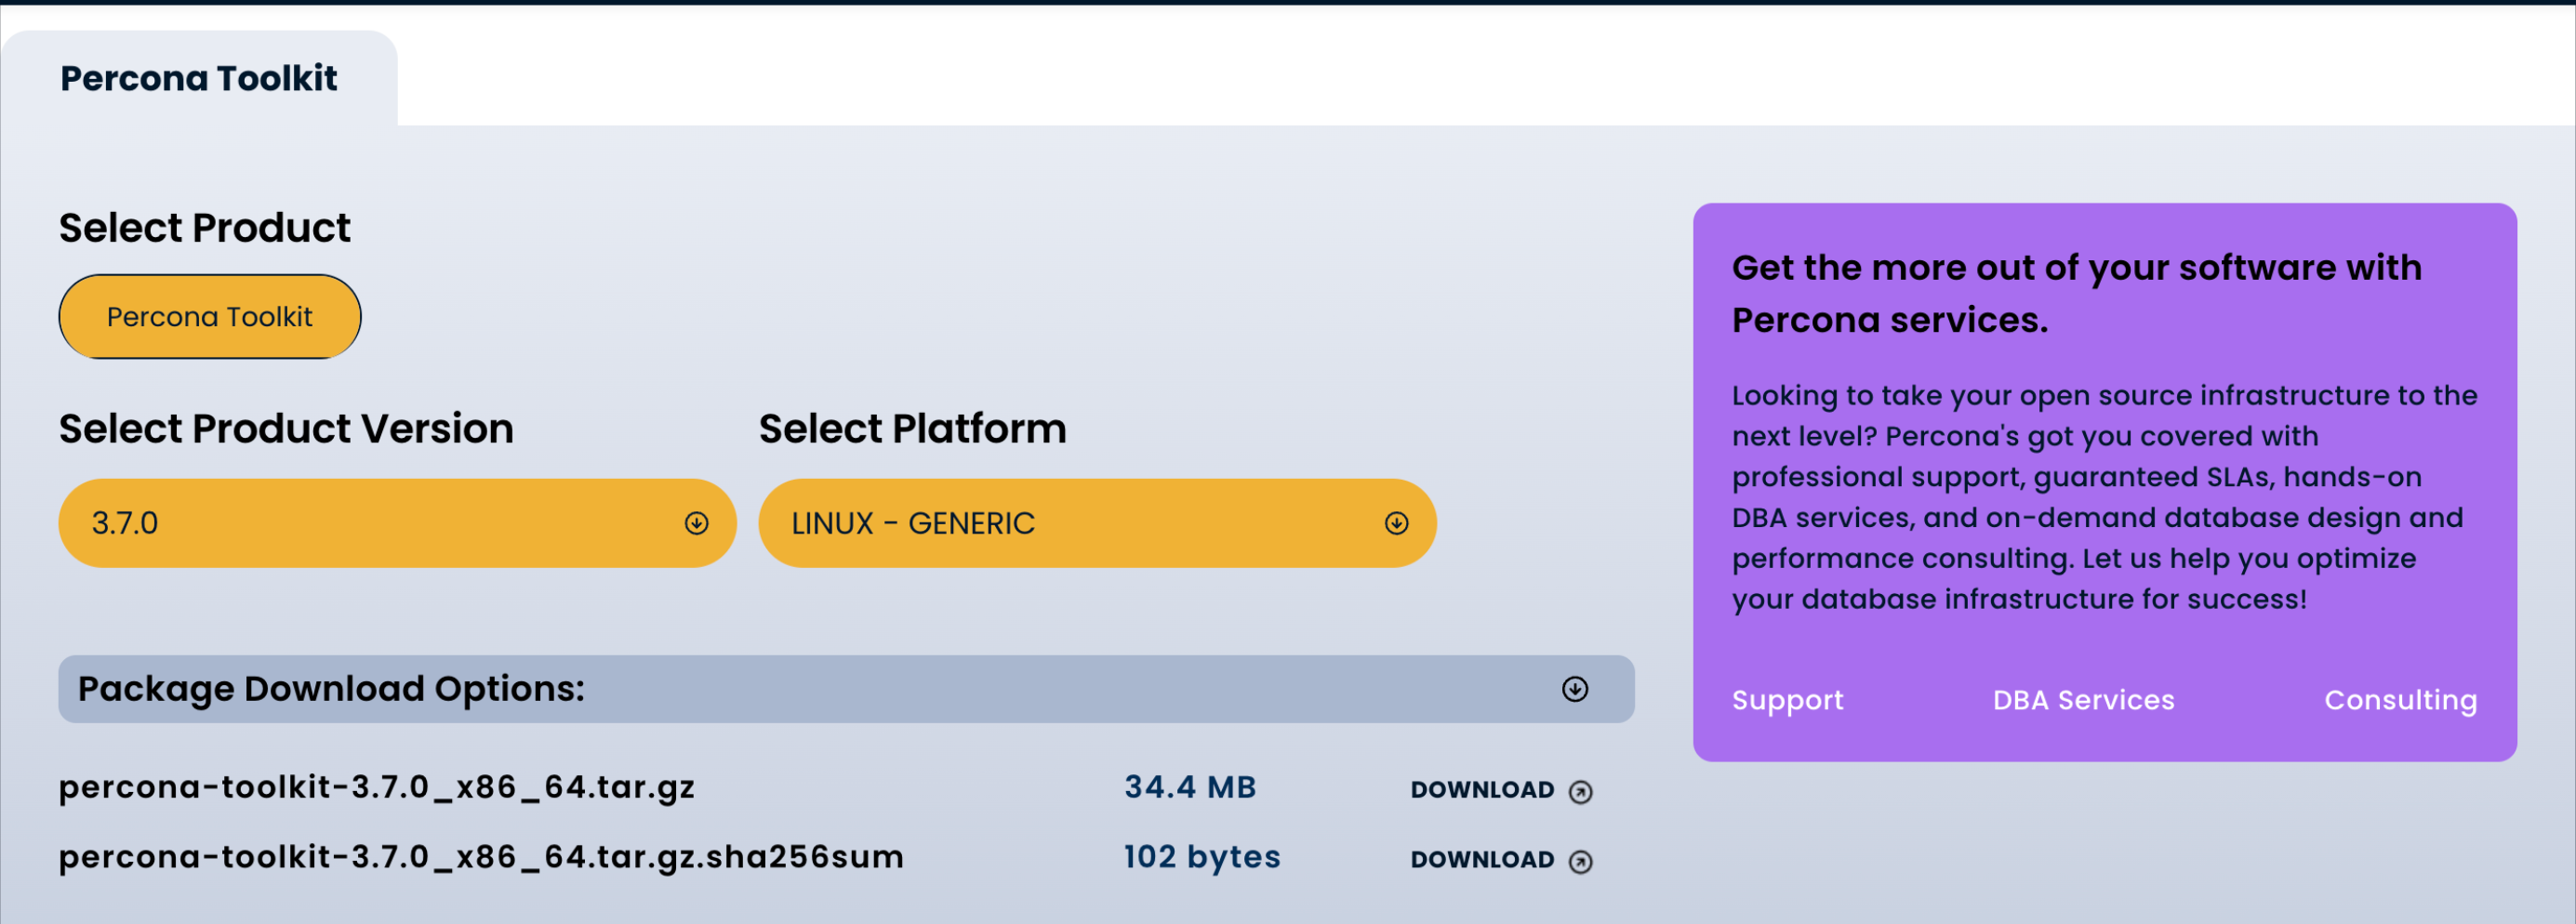Click the arrow icon in version selector
The width and height of the screenshot is (2576, 924).
[x=696, y=523]
